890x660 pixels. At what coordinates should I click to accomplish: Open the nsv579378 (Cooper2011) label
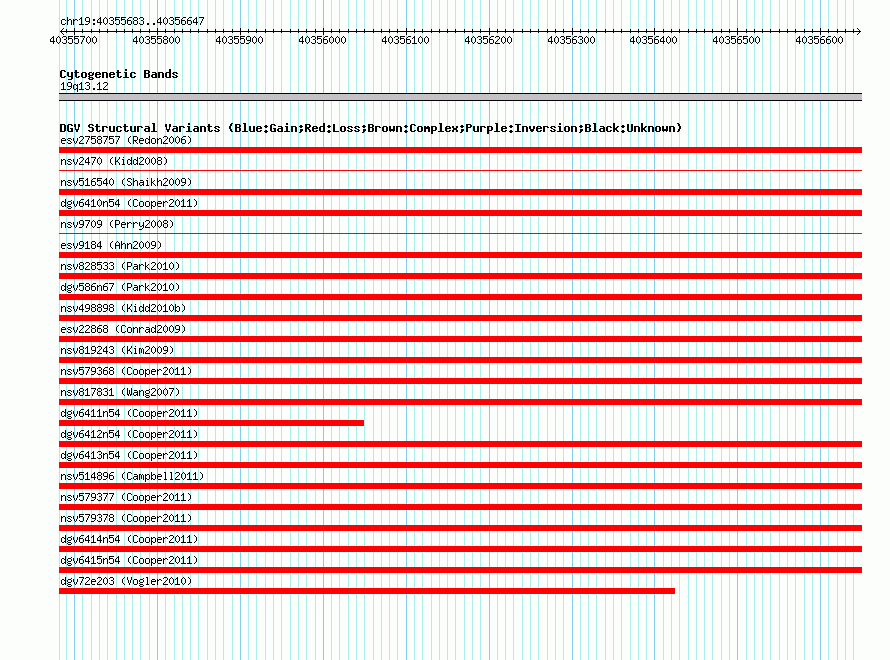tap(126, 518)
